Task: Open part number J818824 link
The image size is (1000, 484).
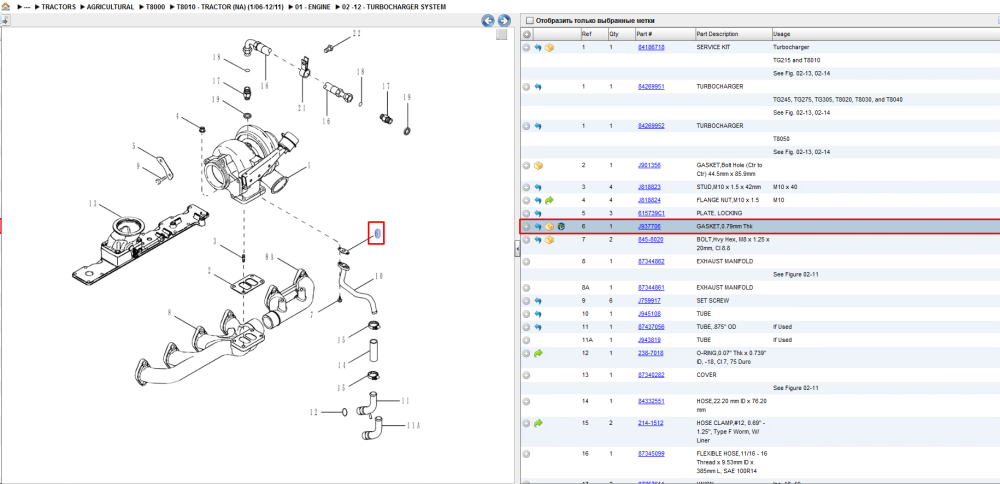Action: click(649, 200)
